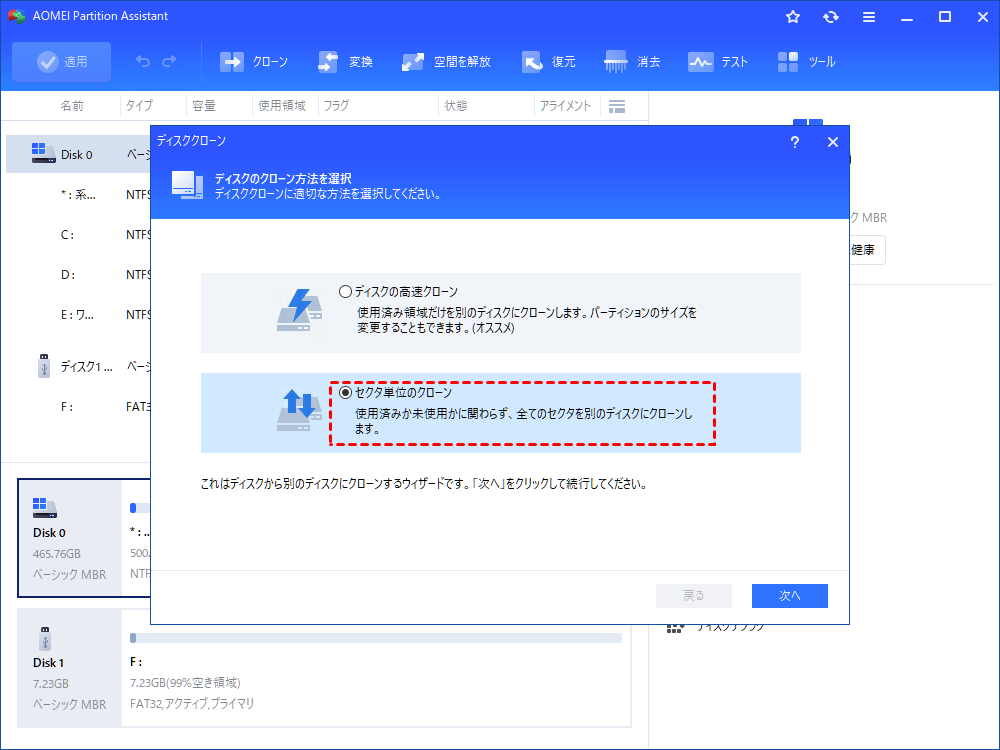
Task: Select Disk 0 row in partition list
Action: 78,154
